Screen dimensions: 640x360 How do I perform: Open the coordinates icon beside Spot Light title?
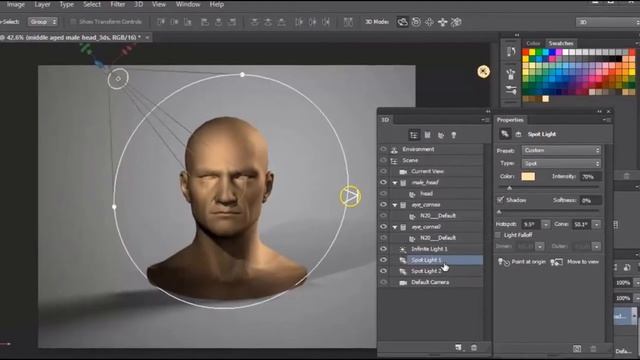pos(518,134)
